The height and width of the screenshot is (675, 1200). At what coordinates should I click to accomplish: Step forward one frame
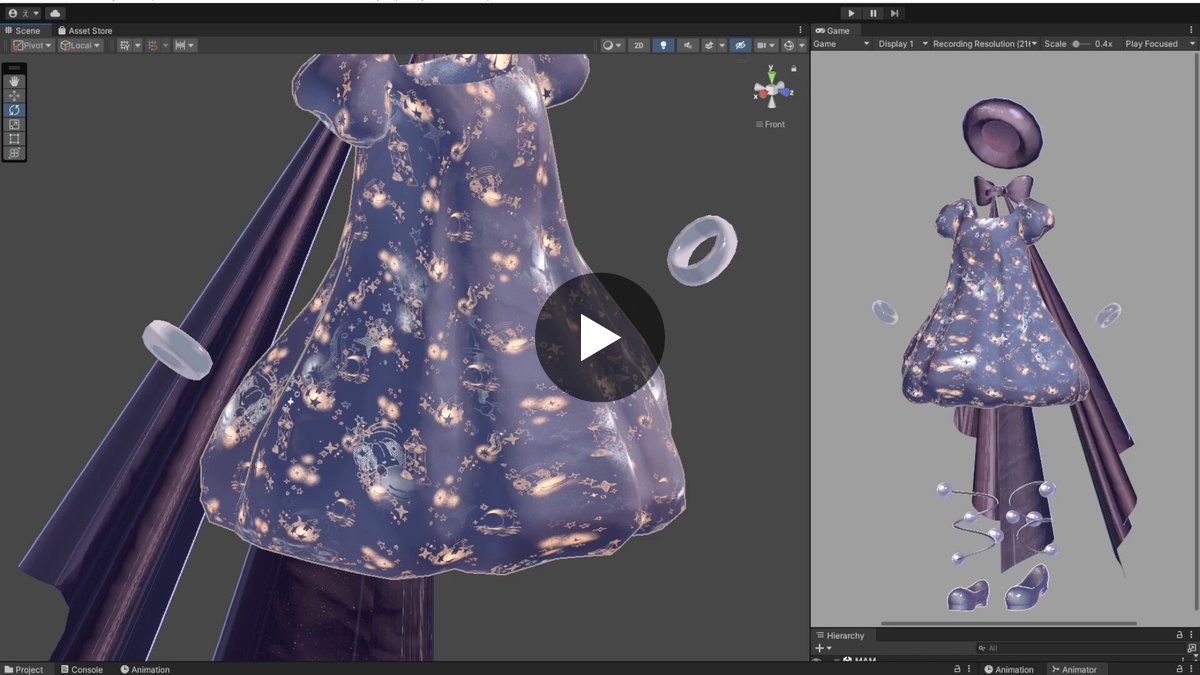[x=895, y=13]
